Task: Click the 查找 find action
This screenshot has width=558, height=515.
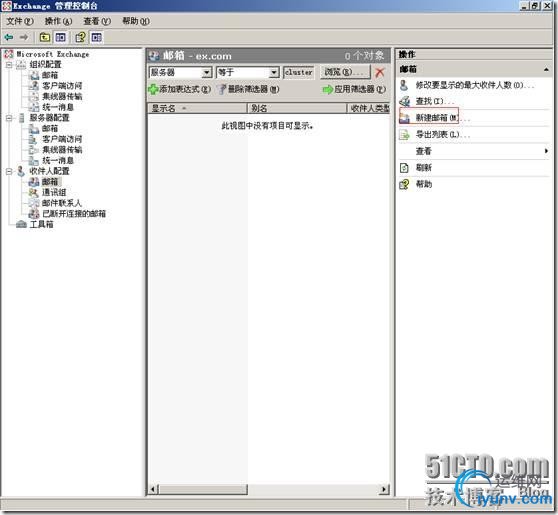Action: tap(434, 101)
